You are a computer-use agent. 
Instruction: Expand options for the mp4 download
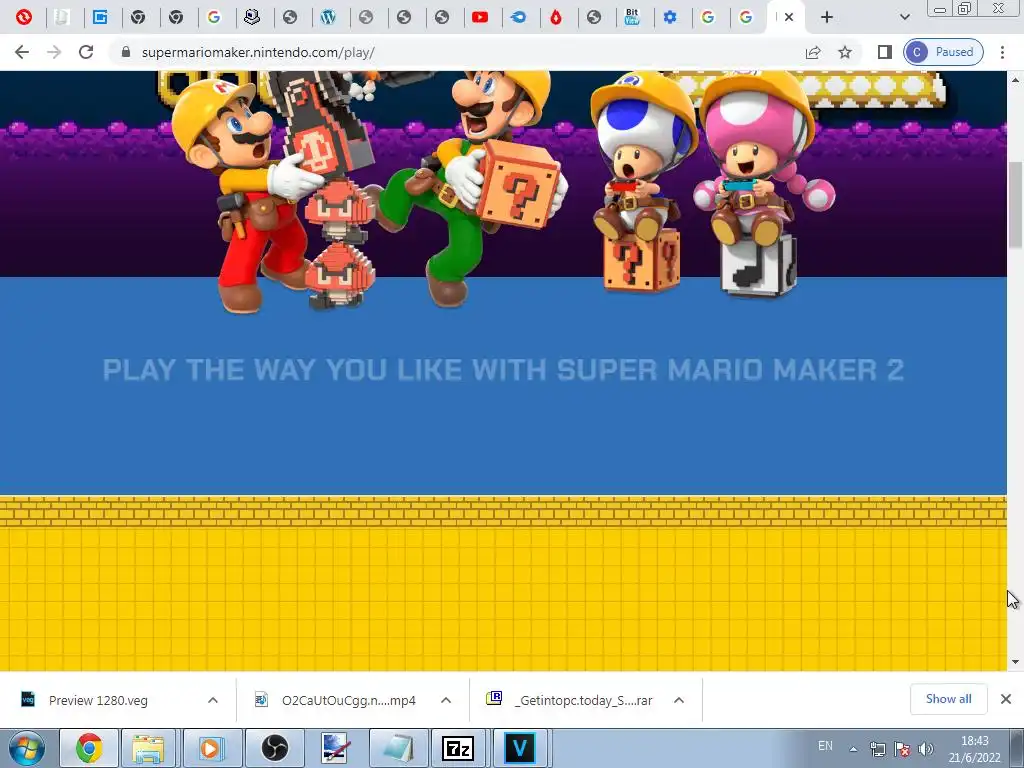point(446,700)
